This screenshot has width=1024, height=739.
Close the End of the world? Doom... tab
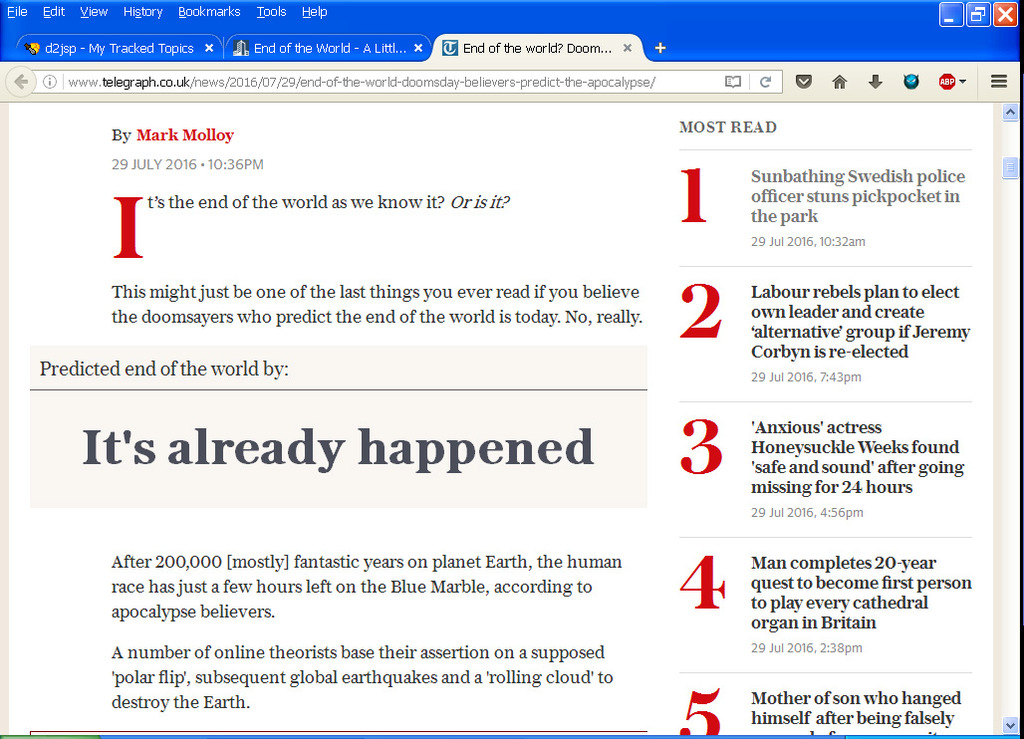tap(627, 48)
